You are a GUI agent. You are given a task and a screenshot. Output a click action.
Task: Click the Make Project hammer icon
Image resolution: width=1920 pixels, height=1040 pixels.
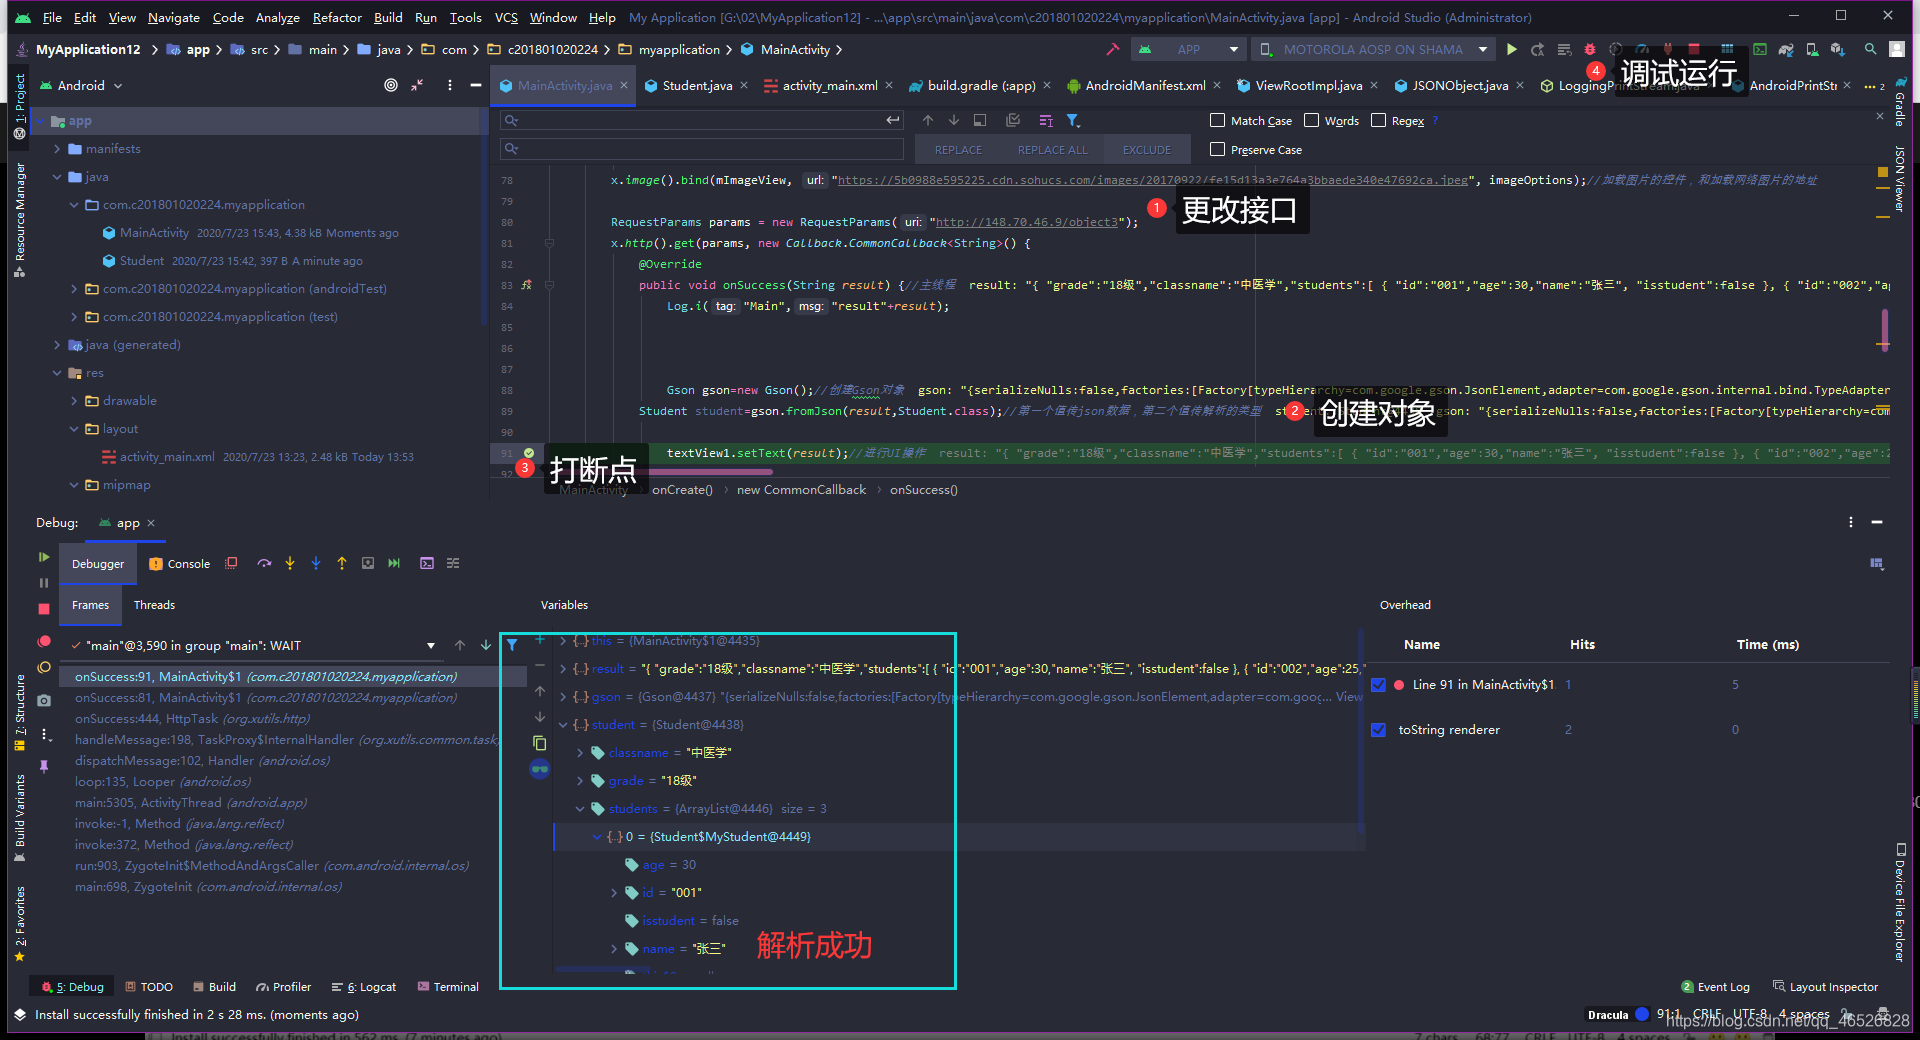(1112, 49)
